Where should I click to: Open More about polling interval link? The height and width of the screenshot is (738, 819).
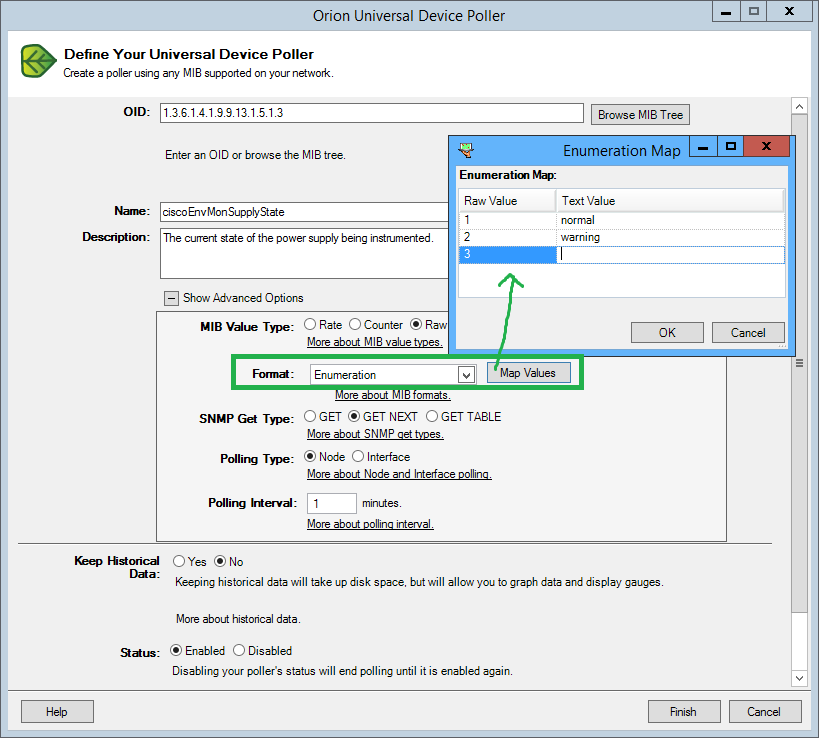tap(370, 524)
